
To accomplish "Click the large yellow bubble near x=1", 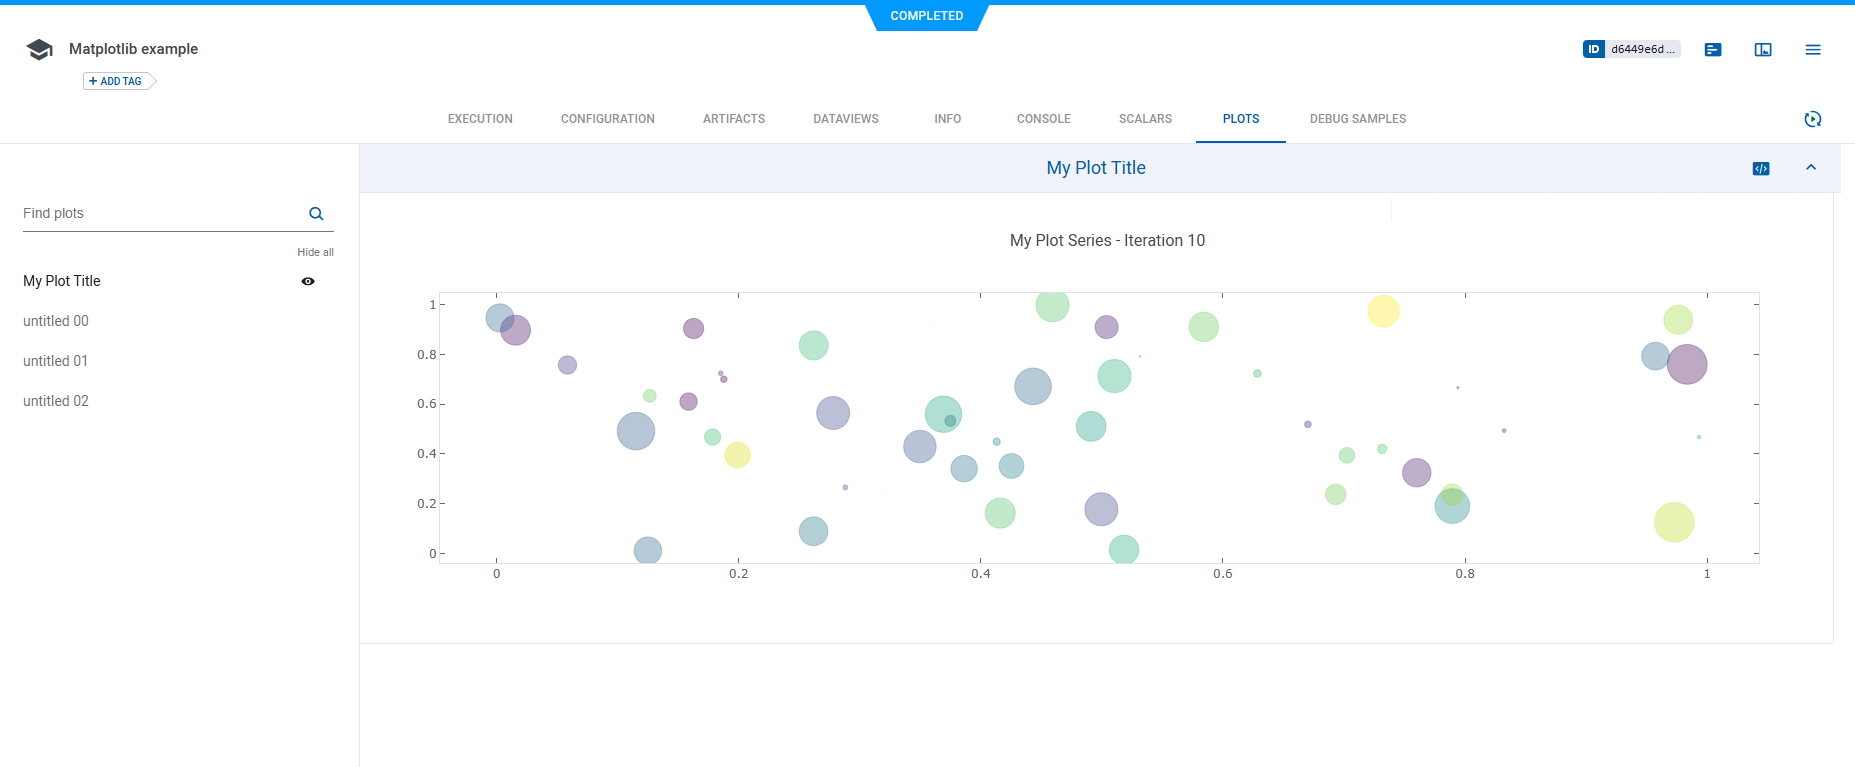I will tap(1673, 522).
